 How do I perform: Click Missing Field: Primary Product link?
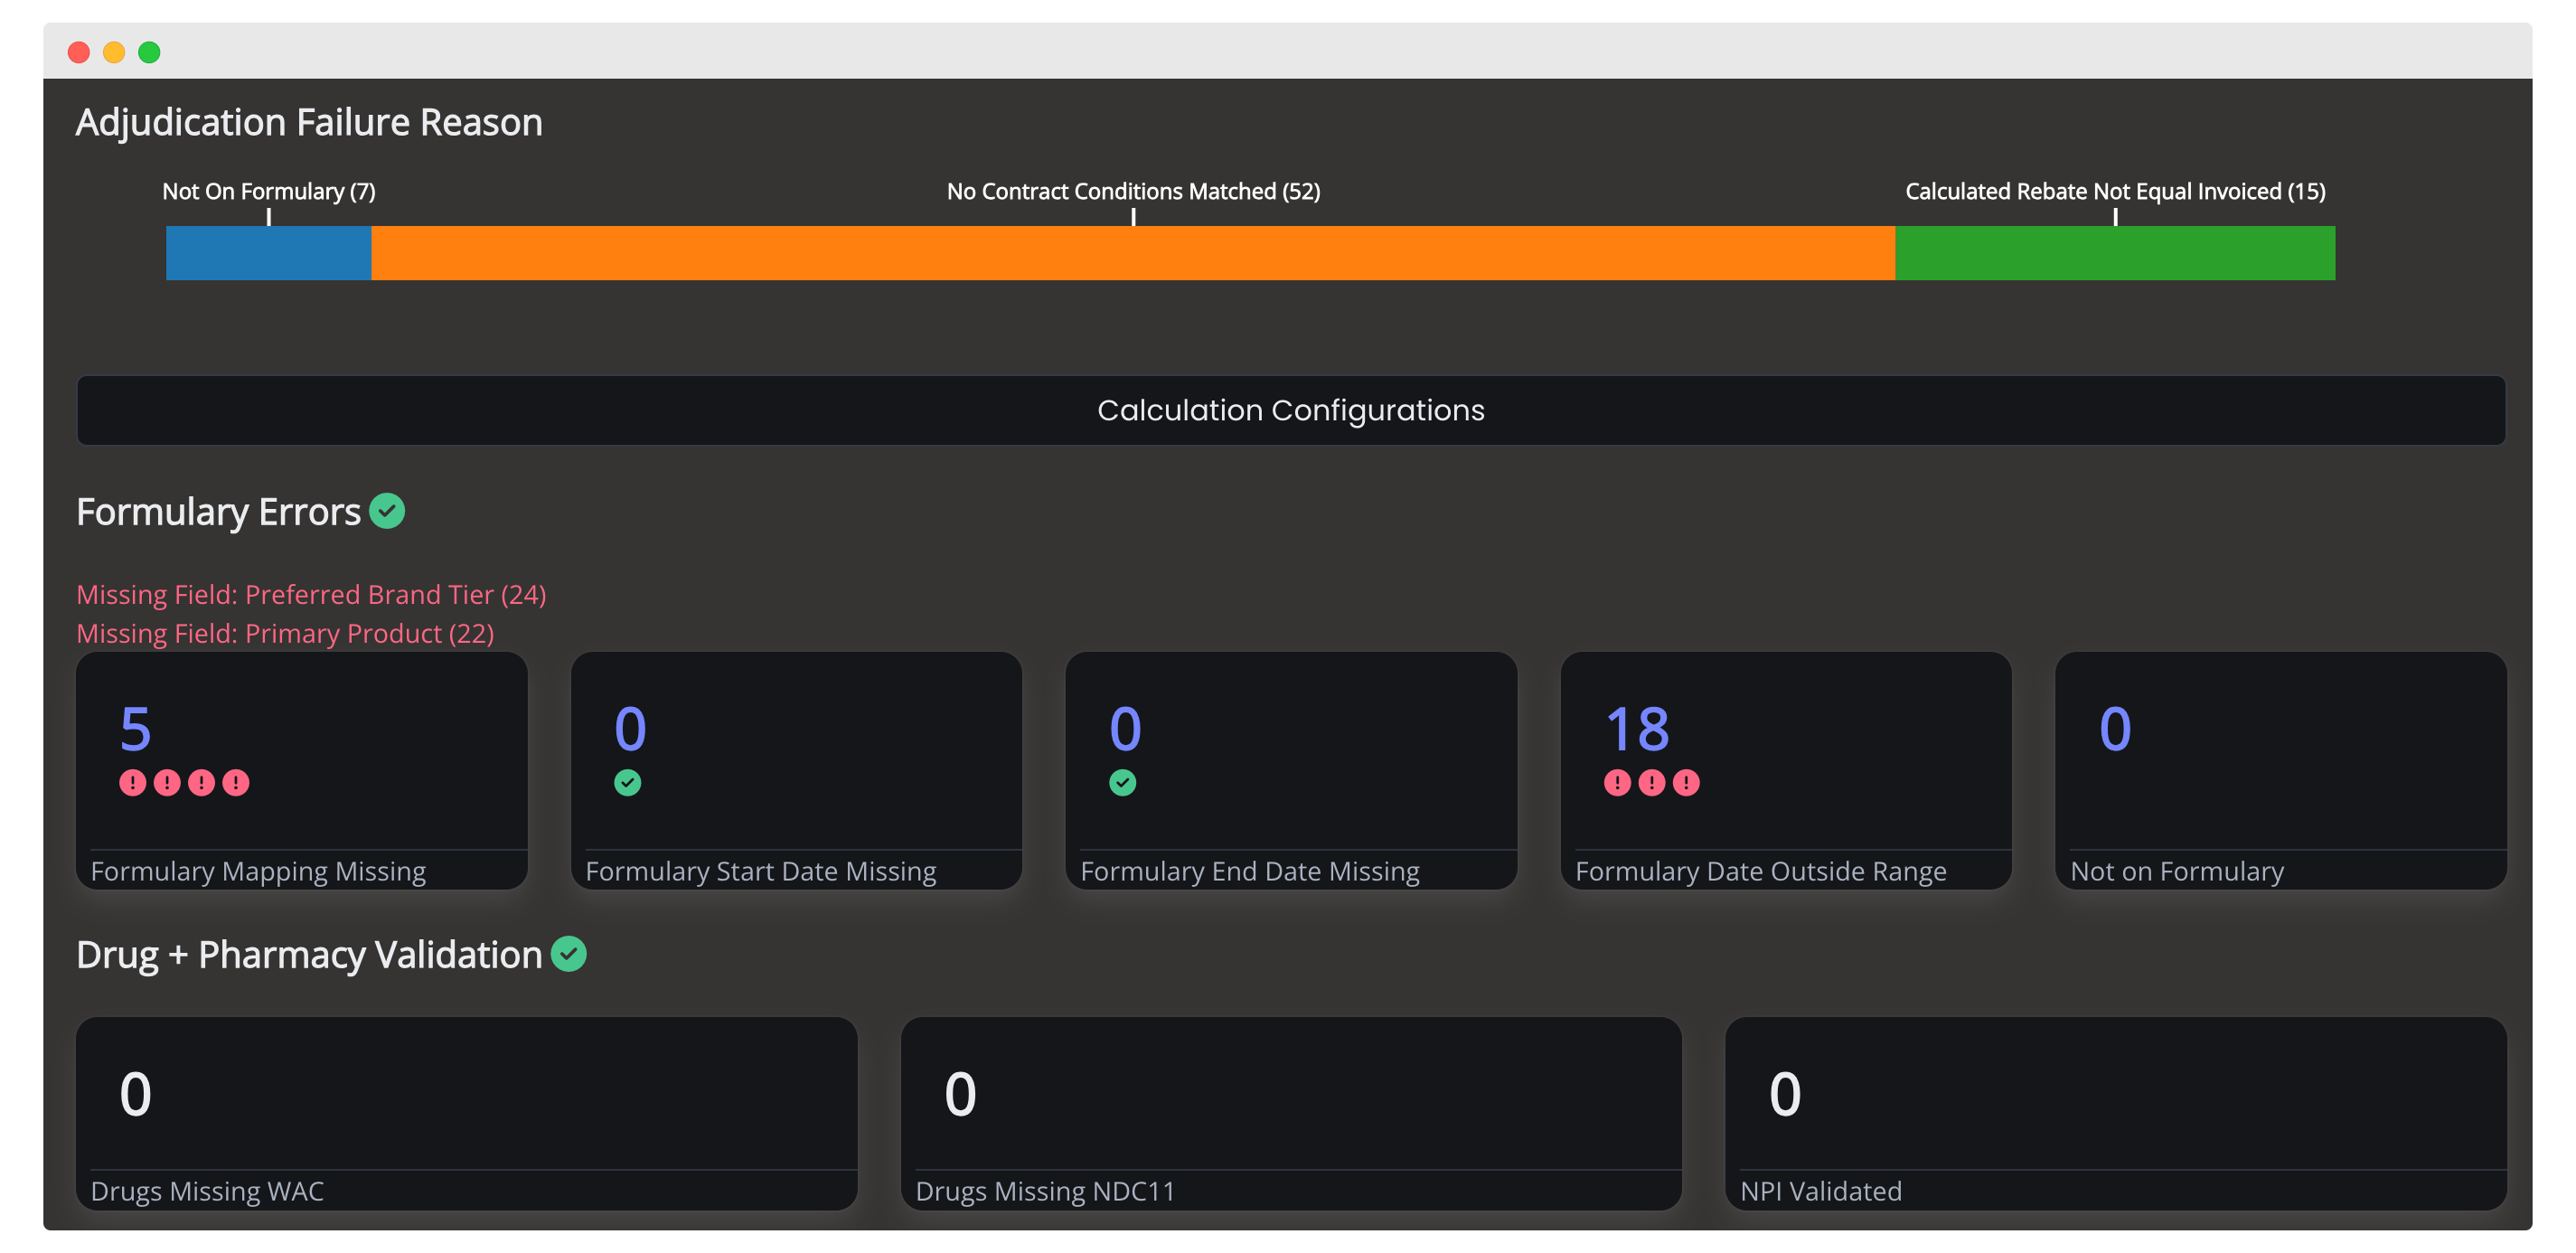pos(285,633)
